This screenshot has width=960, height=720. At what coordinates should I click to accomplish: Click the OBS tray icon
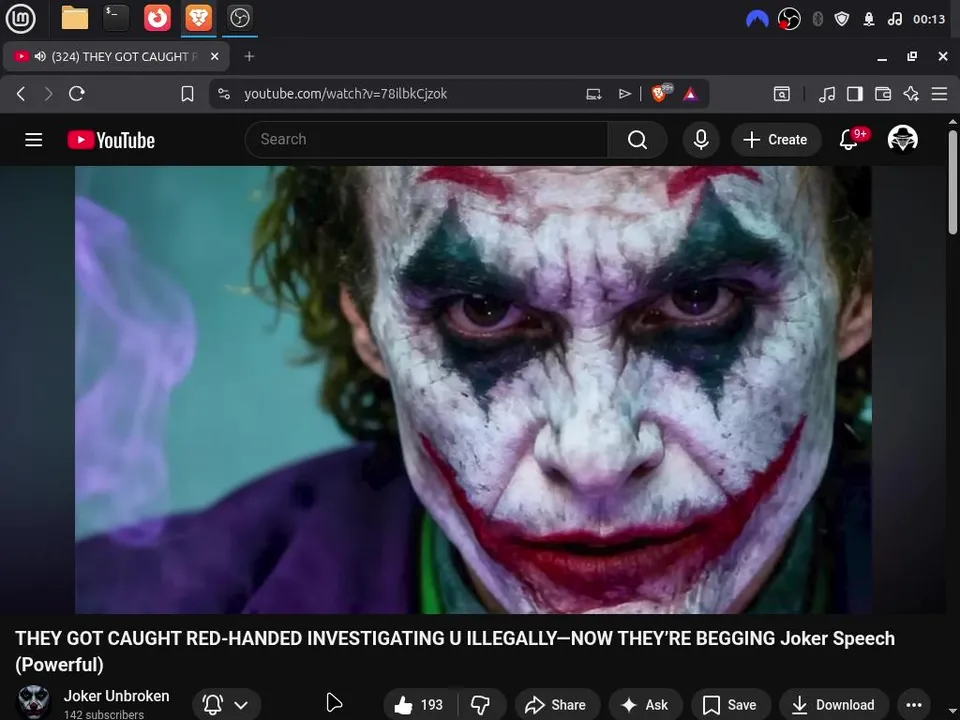(789, 19)
